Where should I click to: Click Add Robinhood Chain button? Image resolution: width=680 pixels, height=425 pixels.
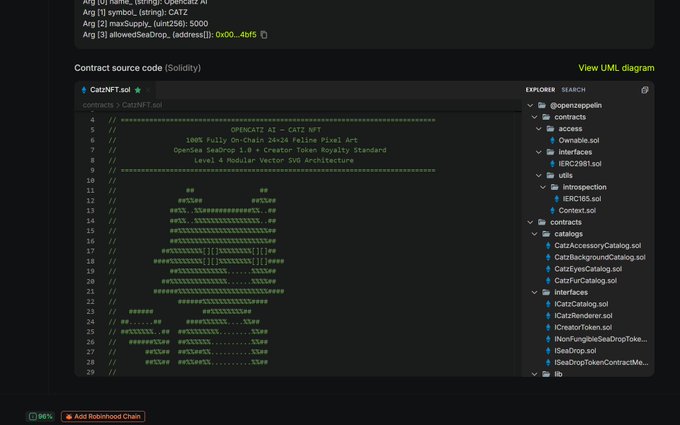coord(103,416)
